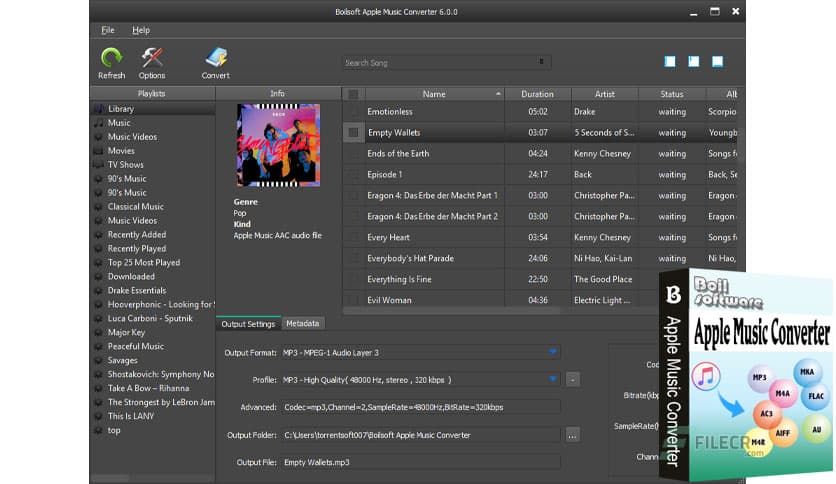Select The Strongest by LeBron James playlist
836x484 pixels.
161,402
